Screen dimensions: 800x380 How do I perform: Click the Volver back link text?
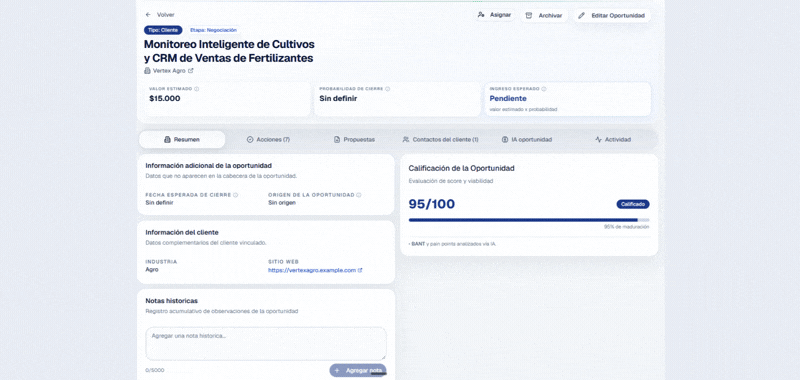(165, 15)
